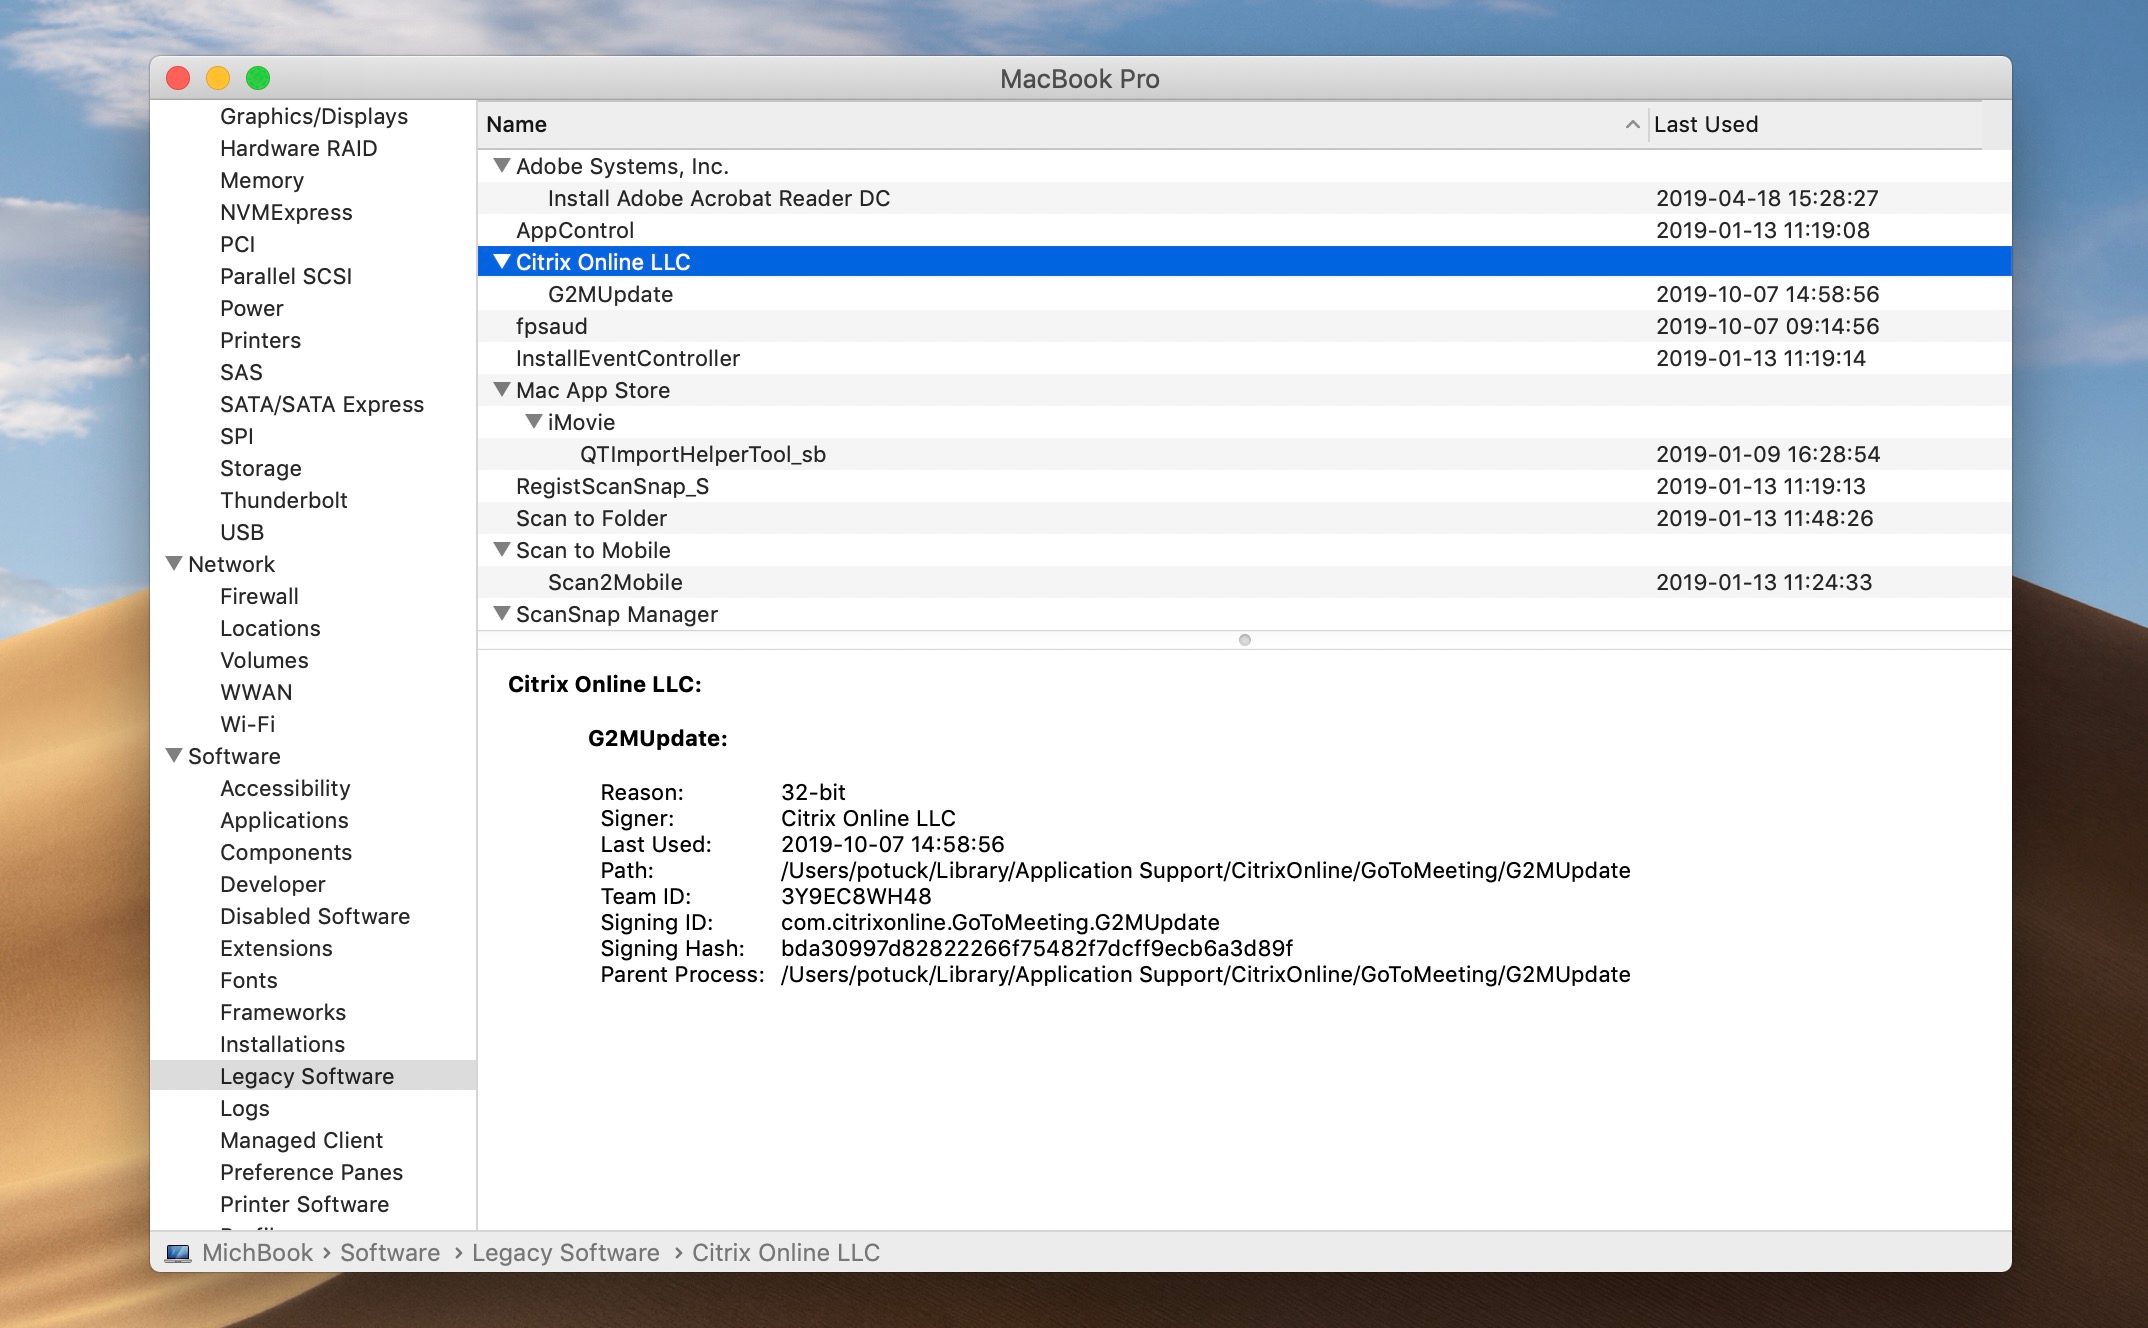
Task: Click the MichBook computer icon in path bar
Action: 179,1253
